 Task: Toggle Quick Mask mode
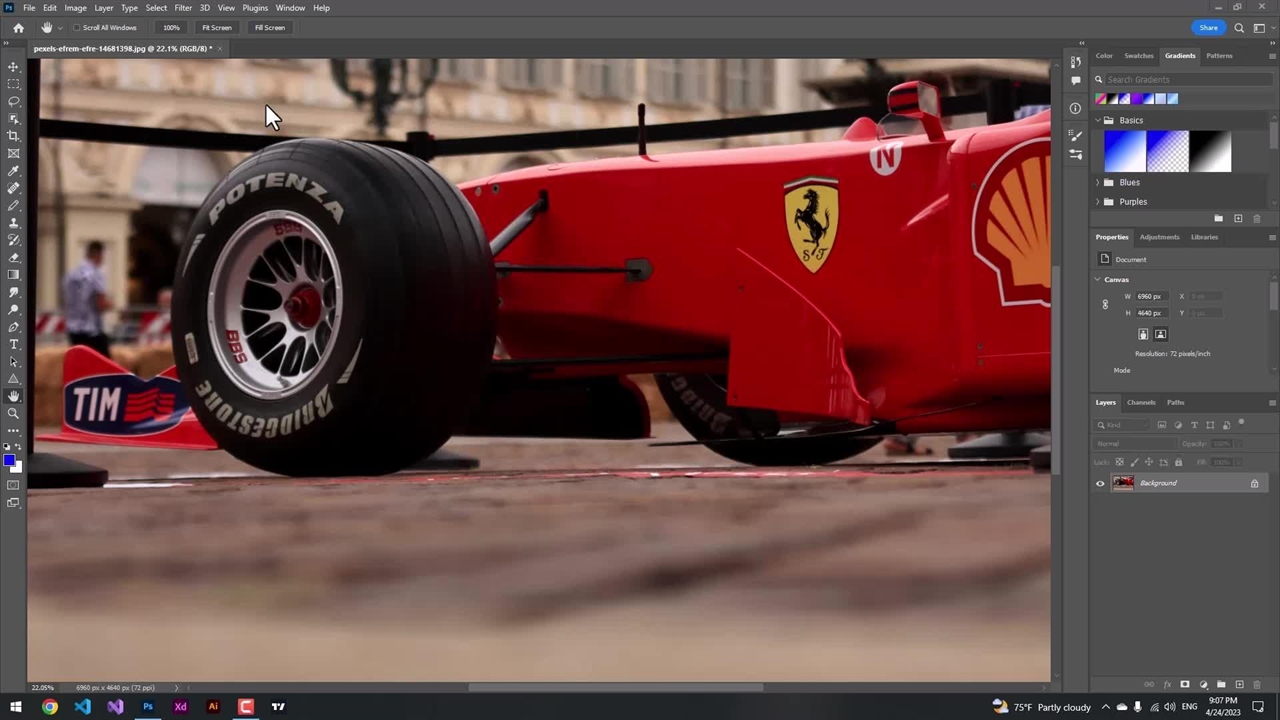click(13, 485)
